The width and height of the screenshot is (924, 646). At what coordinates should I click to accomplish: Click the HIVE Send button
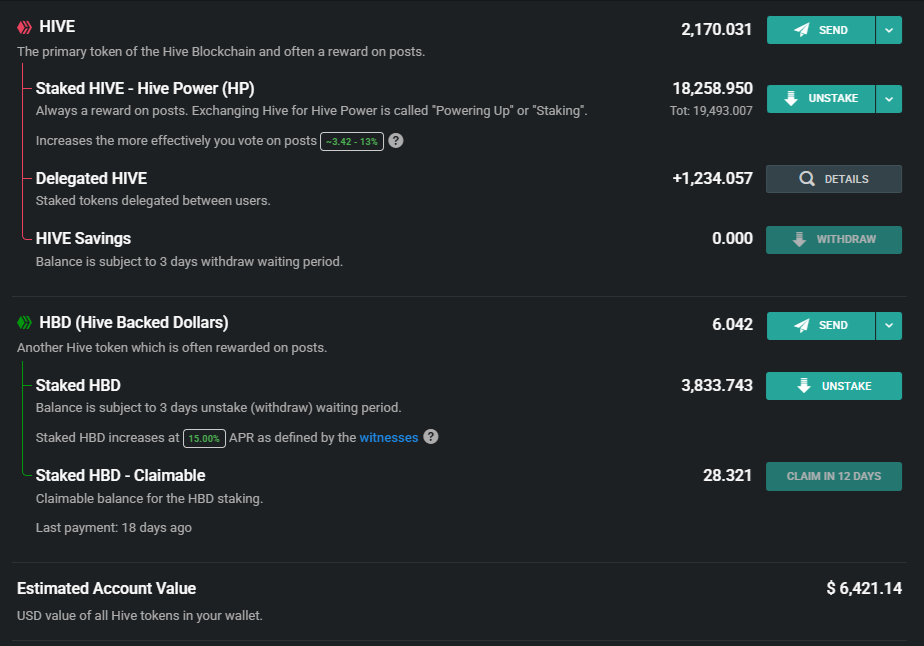coord(821,30)
